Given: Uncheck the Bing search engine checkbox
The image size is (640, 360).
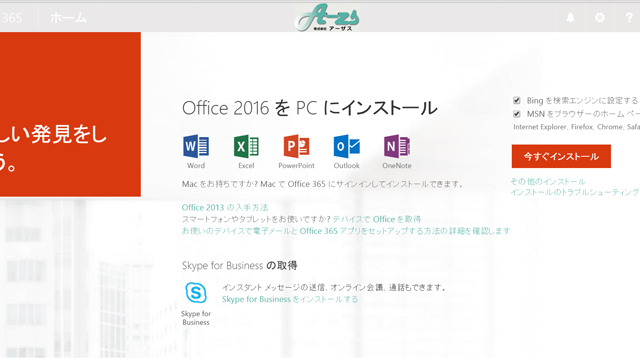Looking at the screenshot, I should pyautogui.click(x=517, y=100).
